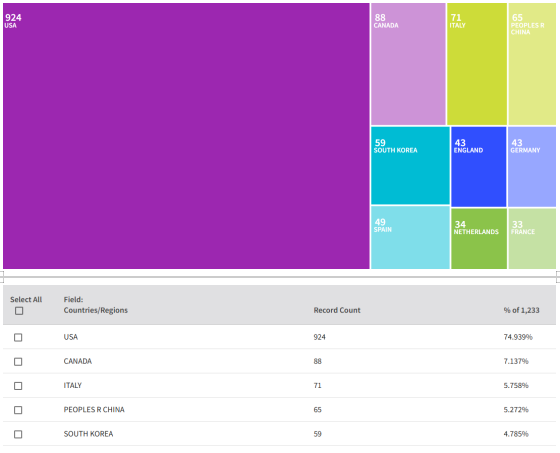Click the Countries/Regions field header
This screenshot has height=453, width=560.
point(96,310)
